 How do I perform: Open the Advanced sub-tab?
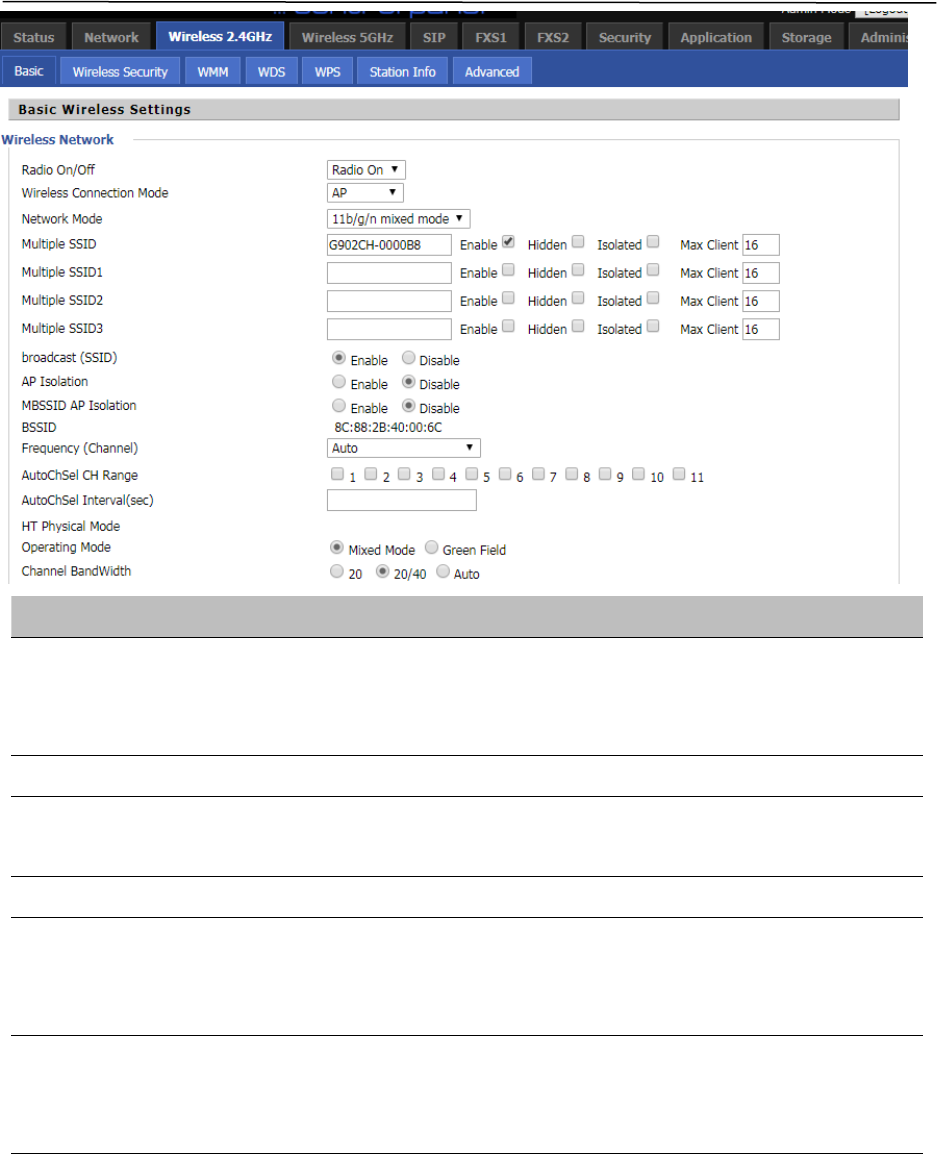[492, 71]
